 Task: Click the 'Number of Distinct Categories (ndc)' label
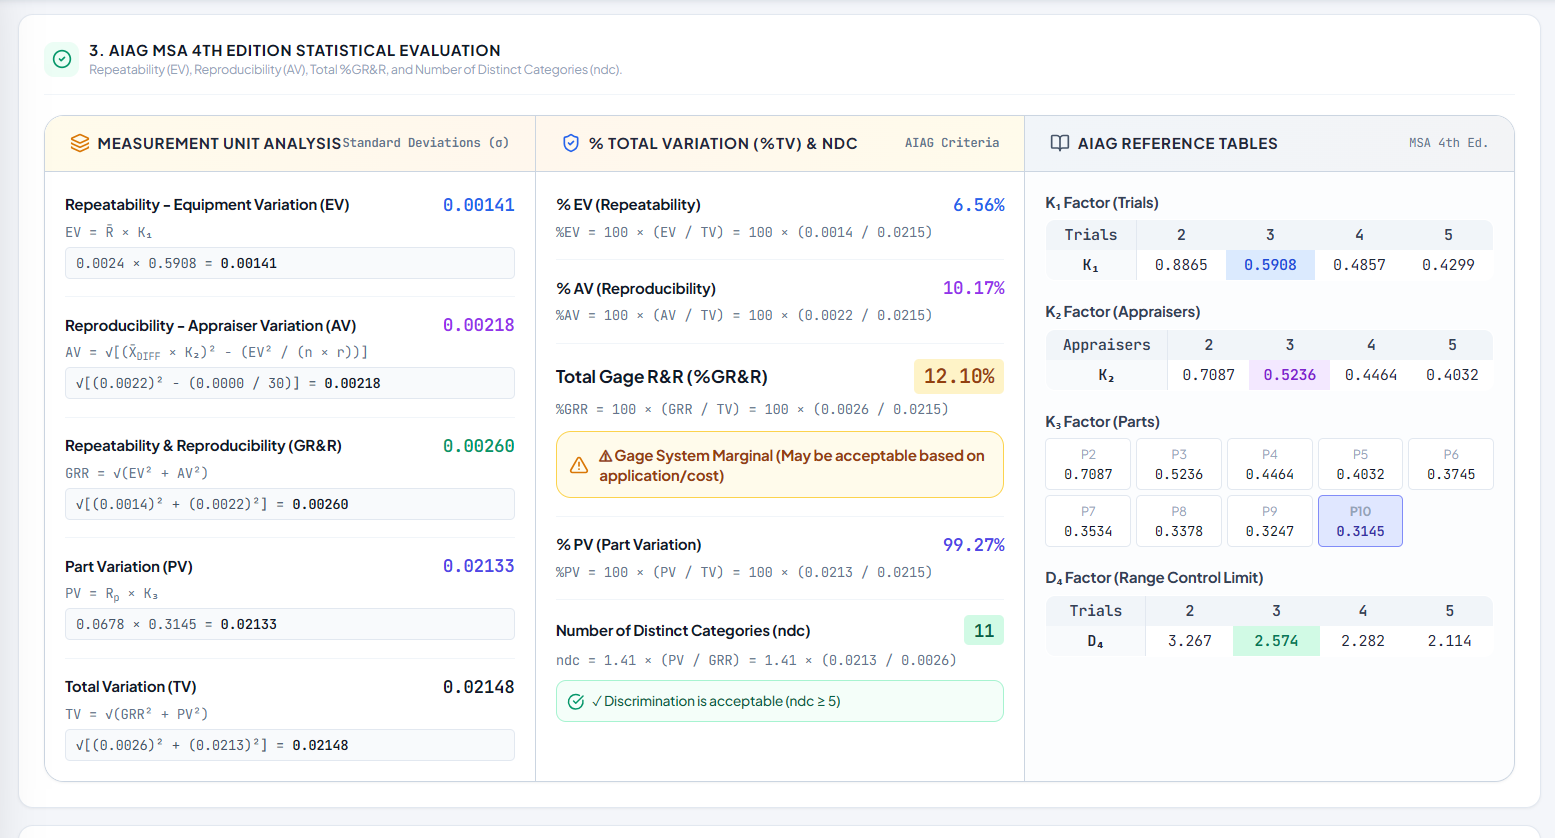point(683,631)
